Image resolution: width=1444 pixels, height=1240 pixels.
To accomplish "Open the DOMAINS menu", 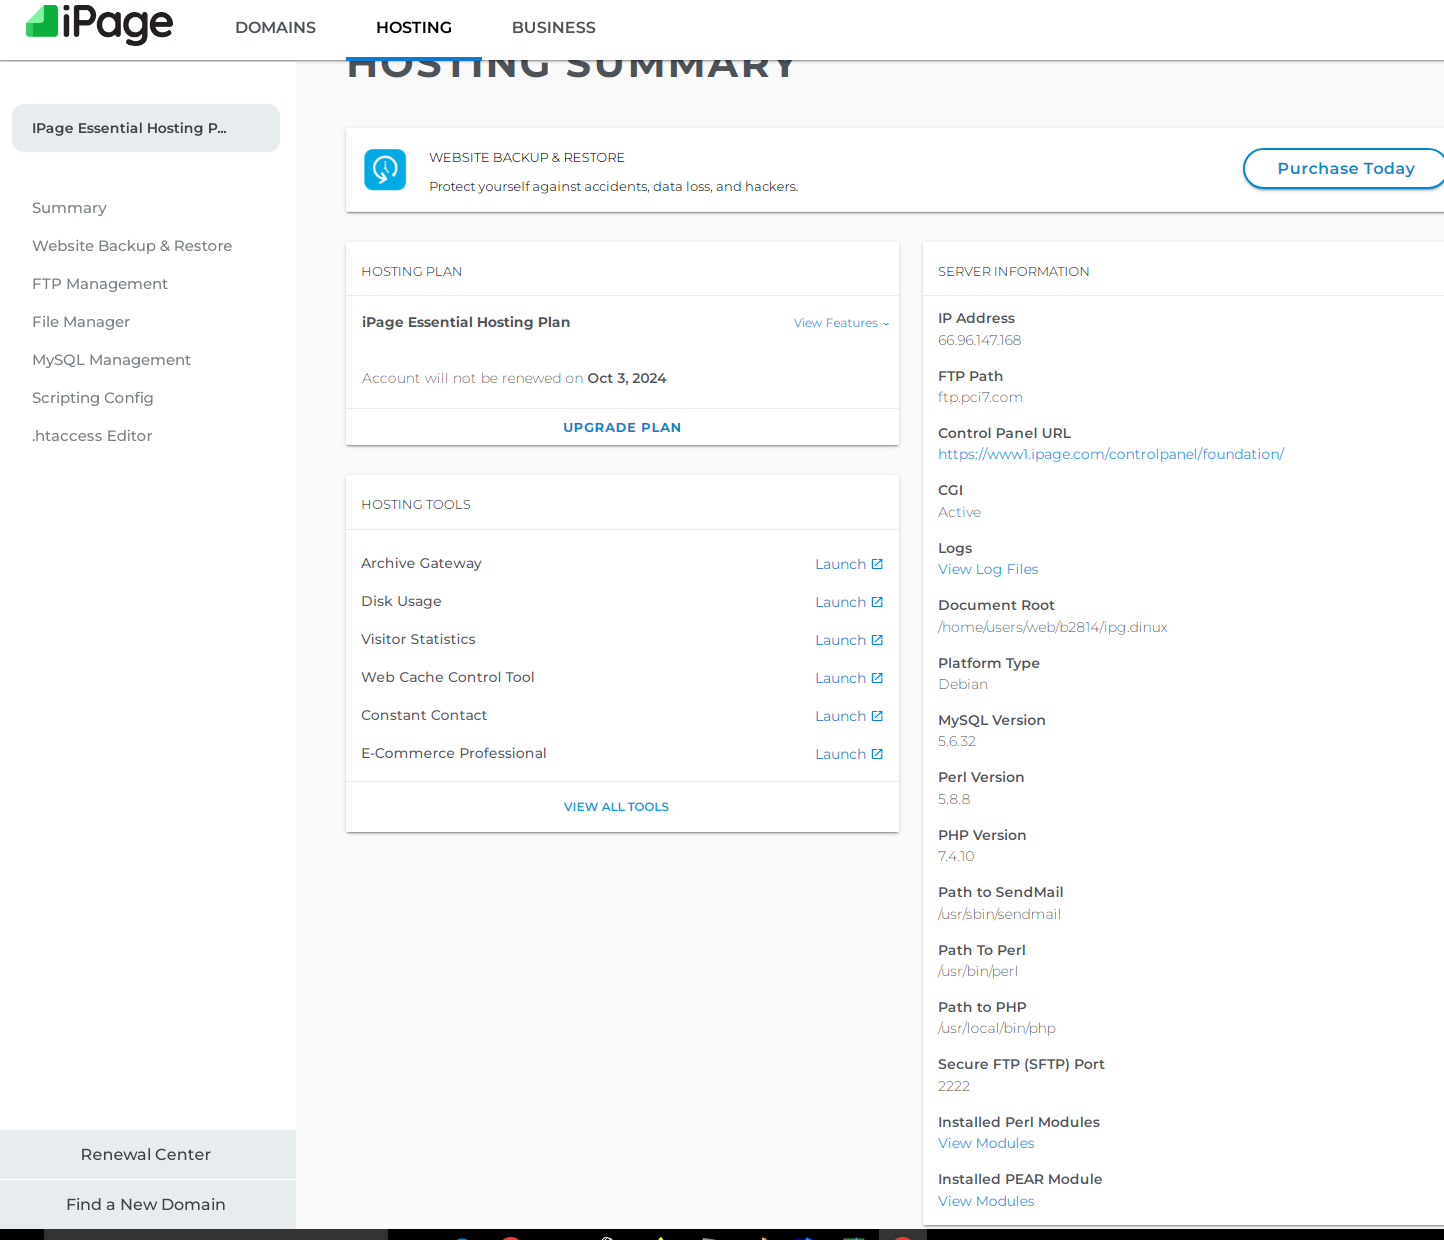I will [275, 28].
